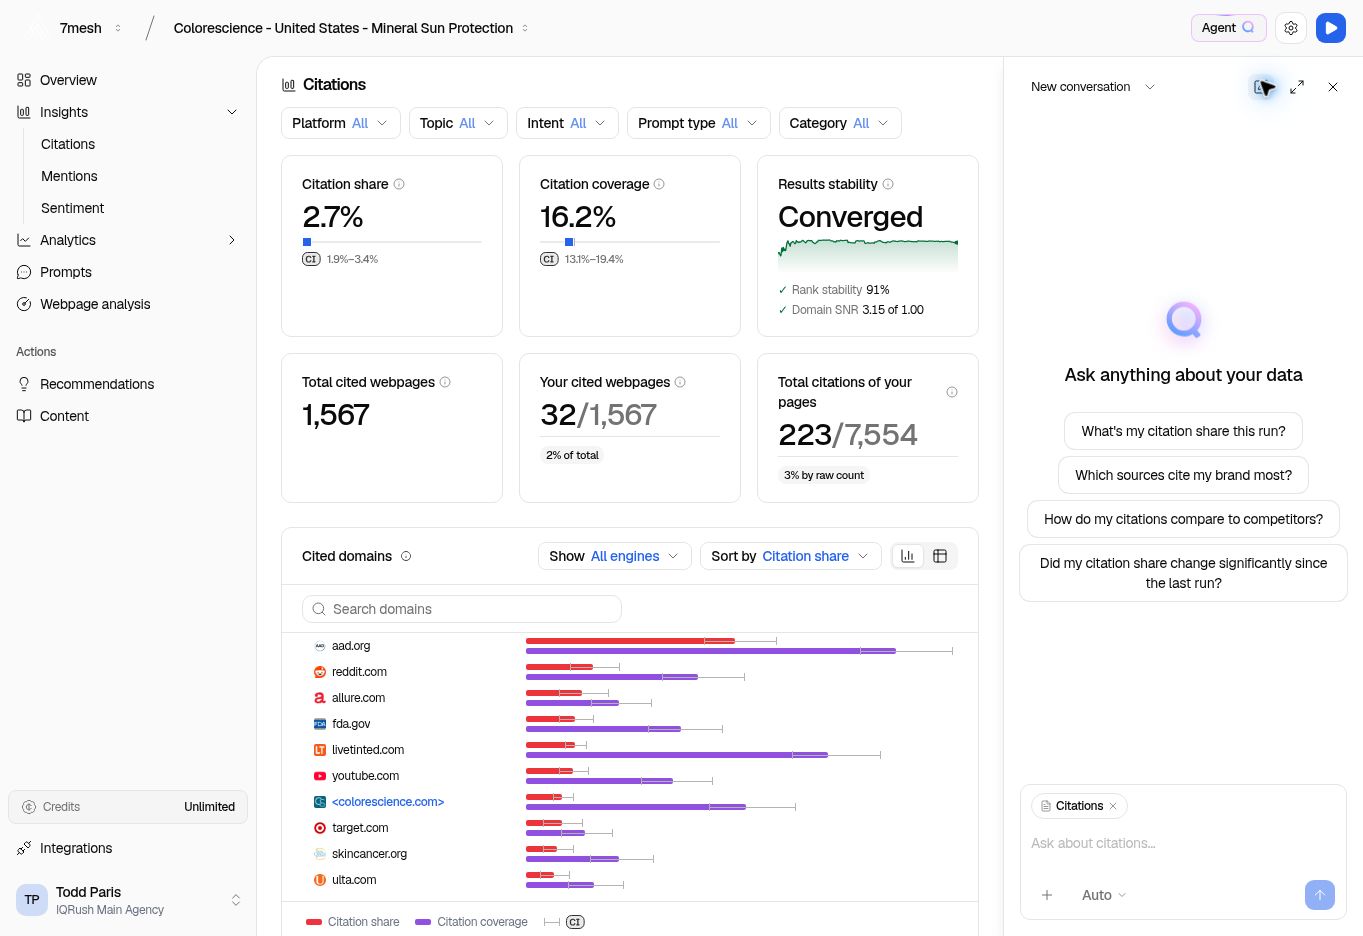Click the Agent button

tap(1228, 28)
